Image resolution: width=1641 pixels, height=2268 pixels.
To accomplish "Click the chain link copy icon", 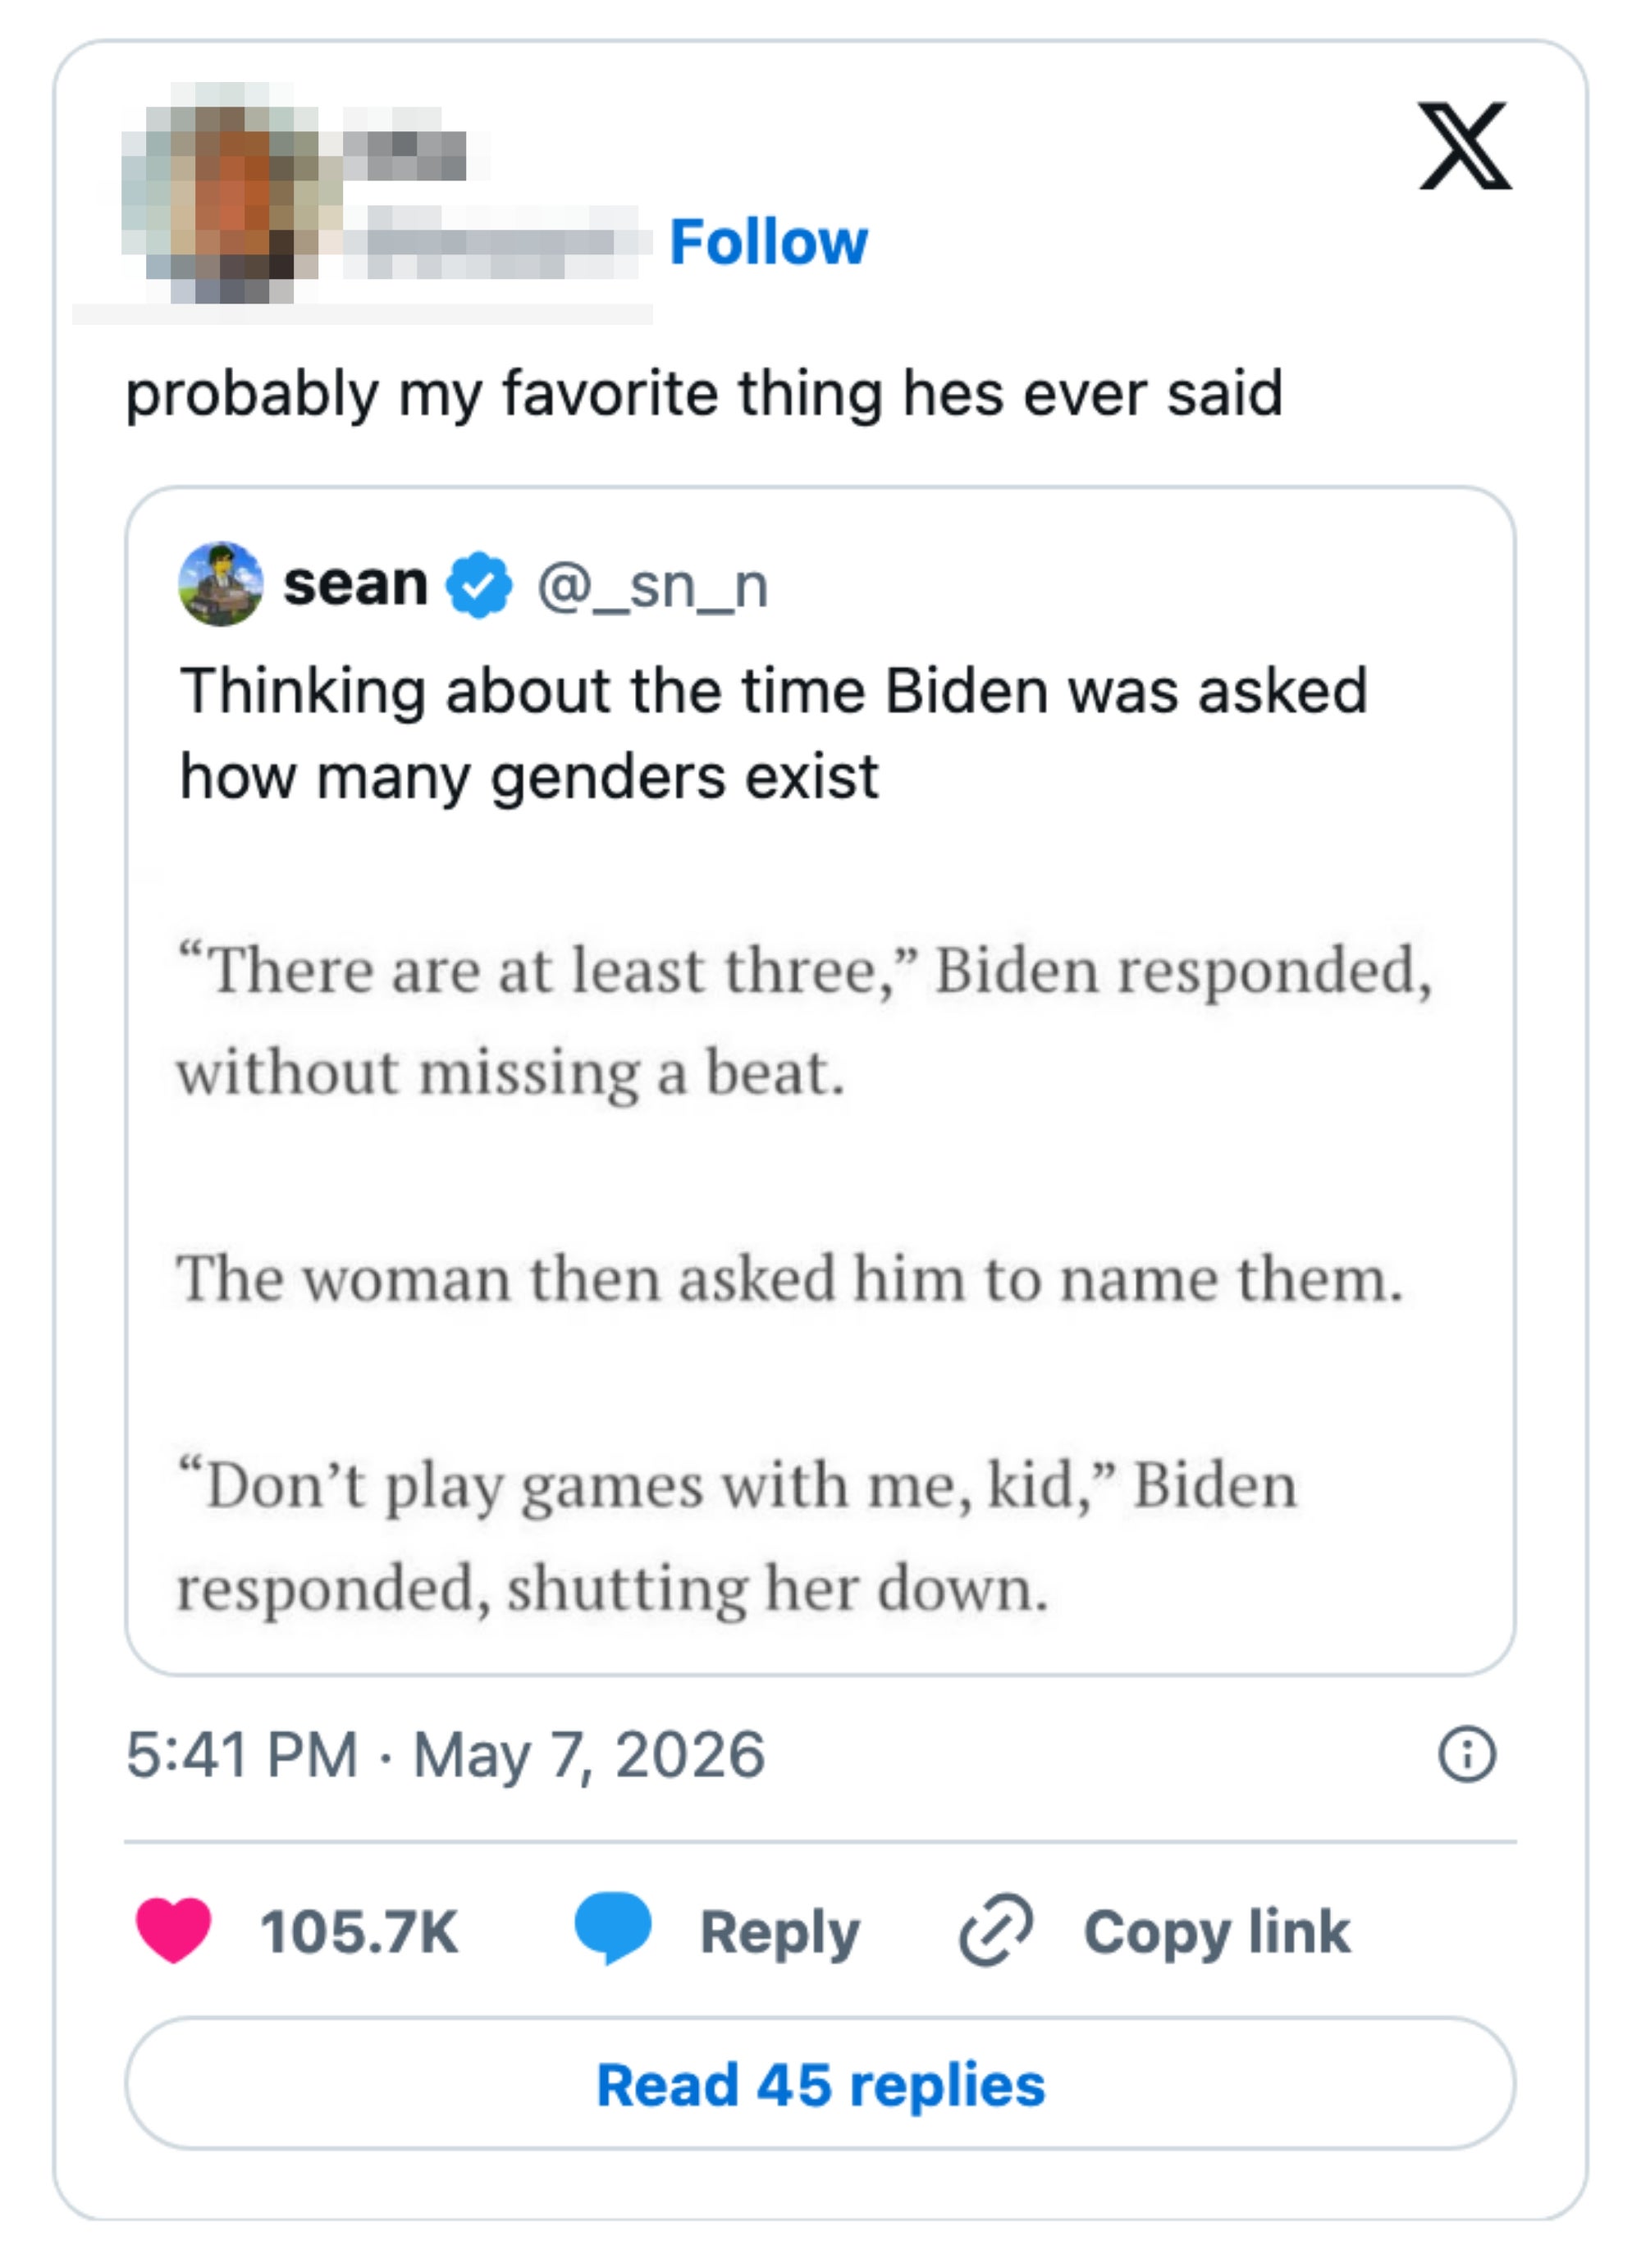I will click(995, 1930).
